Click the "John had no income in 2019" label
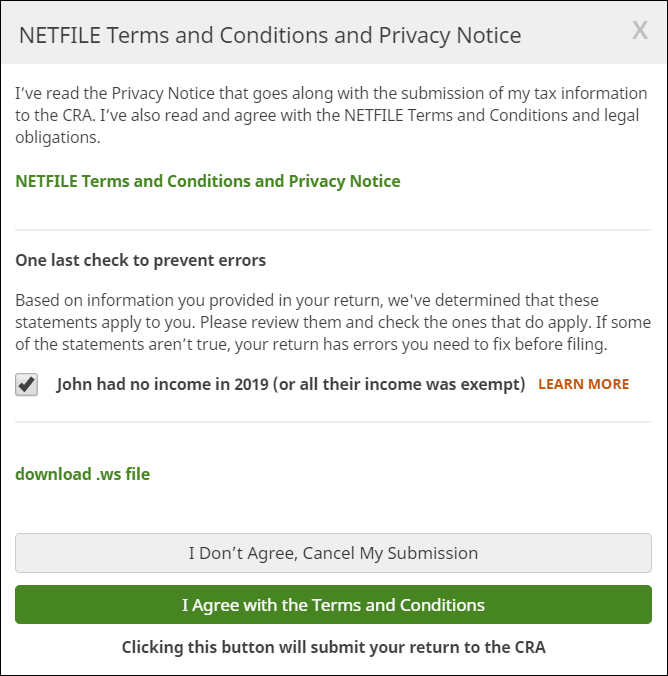Screen dimensions: 668x676 click(291, 384)
